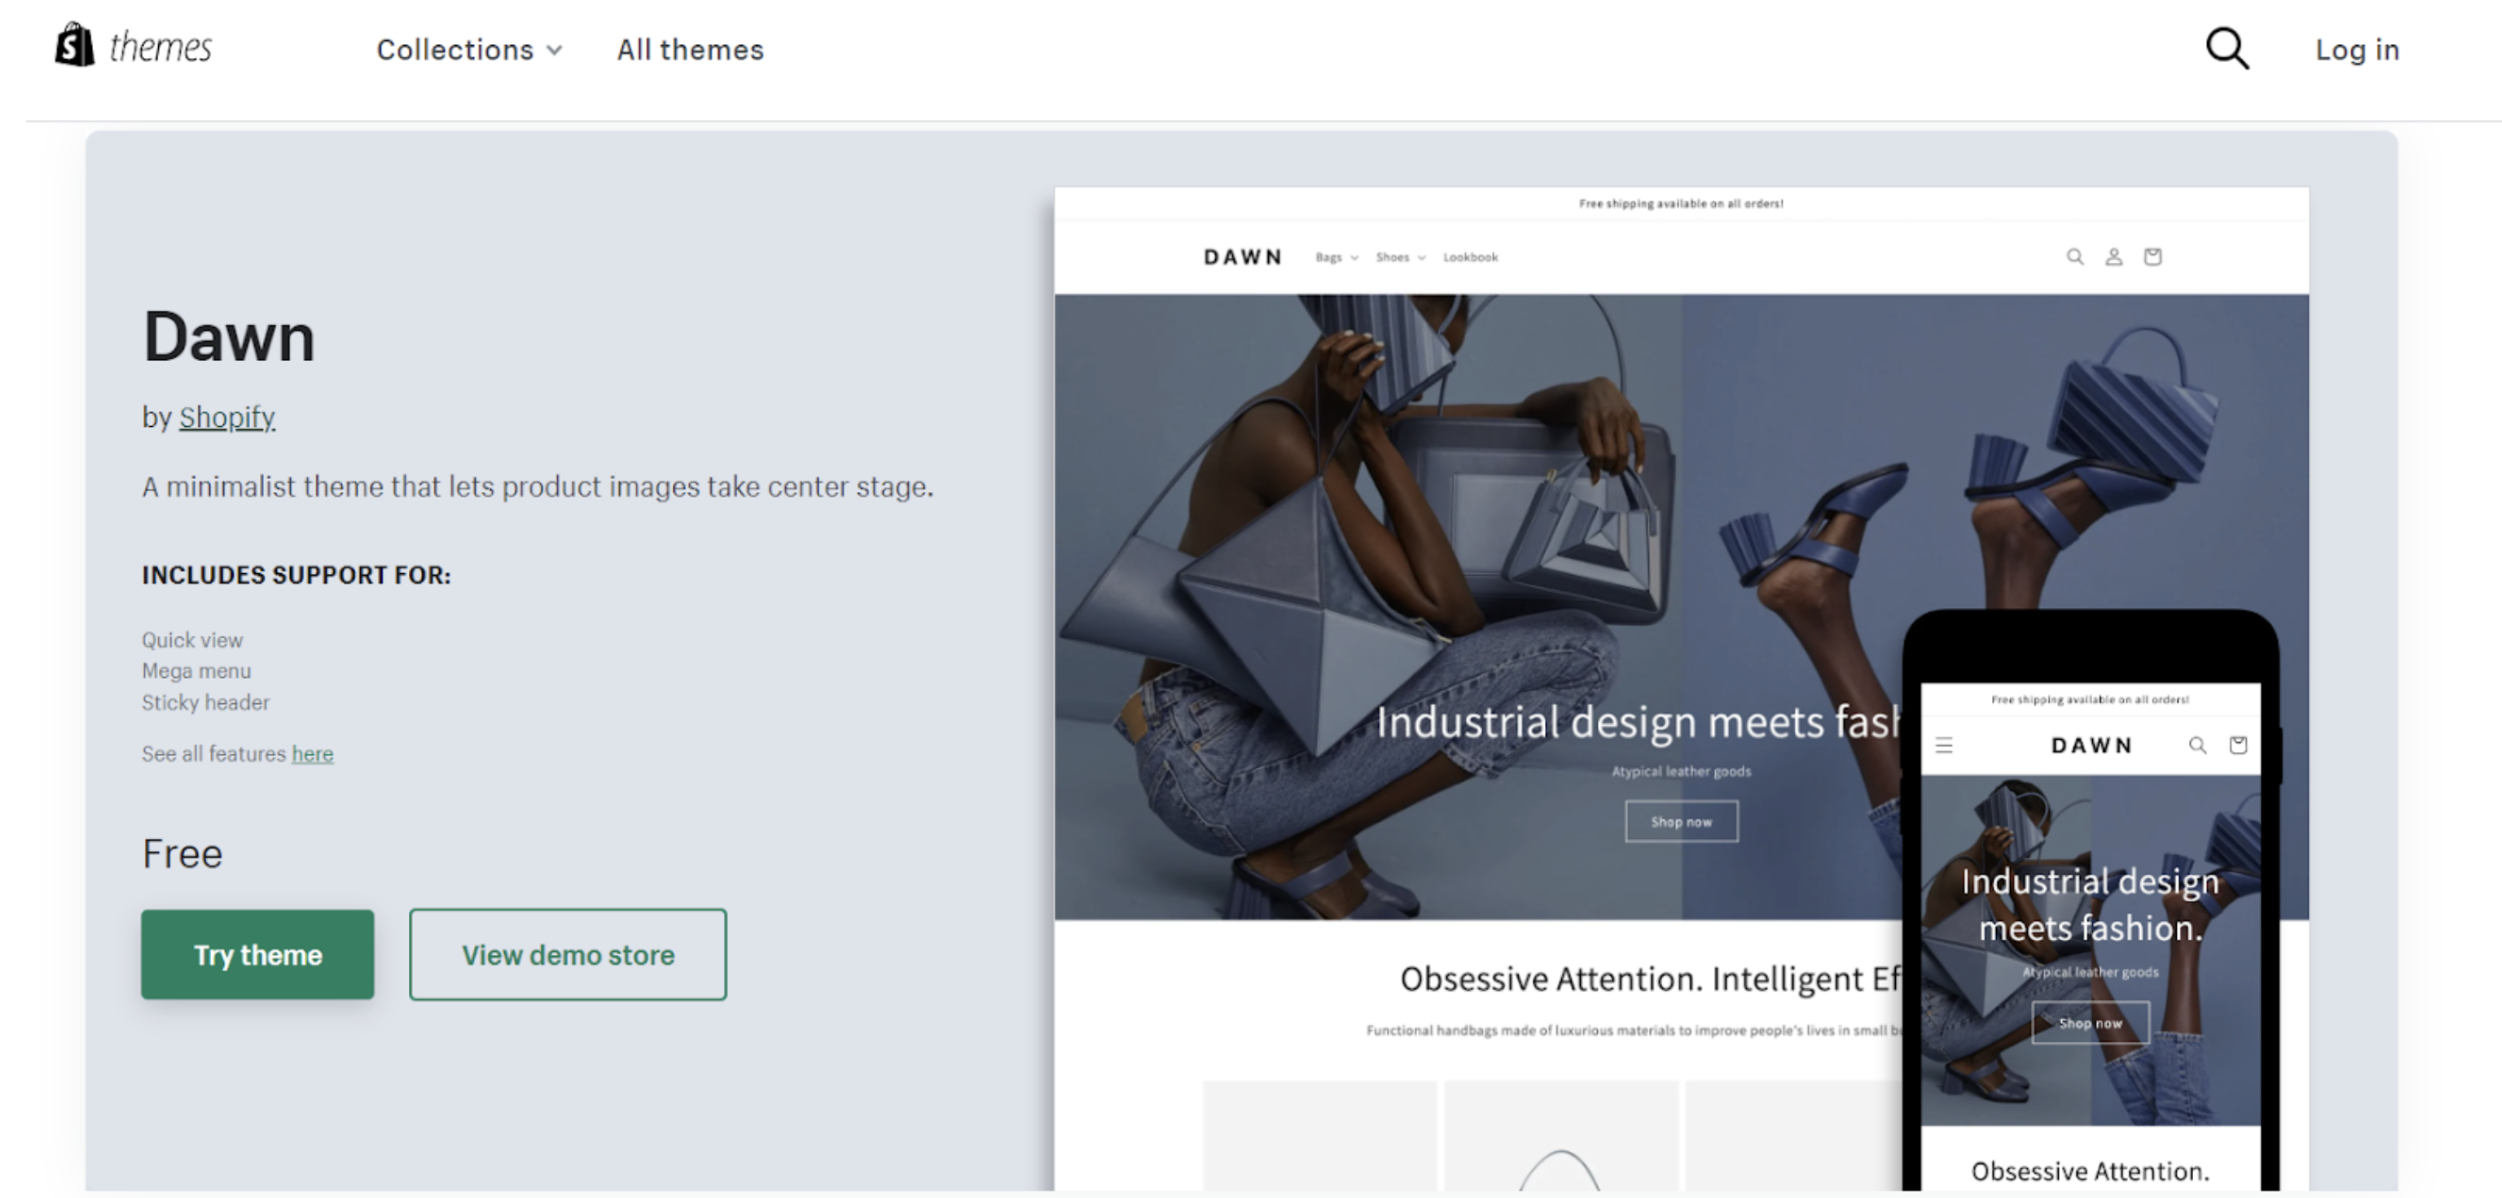Click the search icon in Dawn desktop preview
Viewport: 2502px width, 1198px height.
(2075, 257)
